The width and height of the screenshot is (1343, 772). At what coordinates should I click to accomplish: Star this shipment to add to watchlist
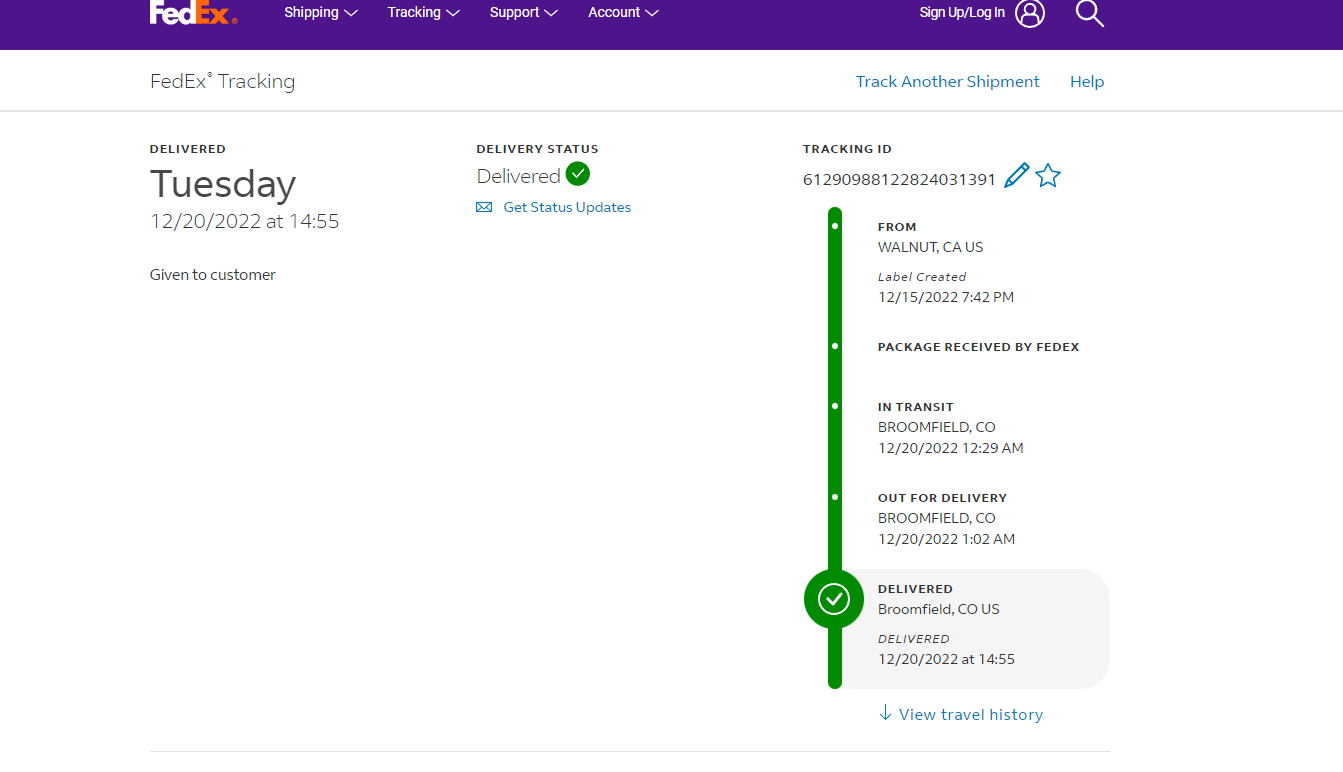click(1047, 176)
